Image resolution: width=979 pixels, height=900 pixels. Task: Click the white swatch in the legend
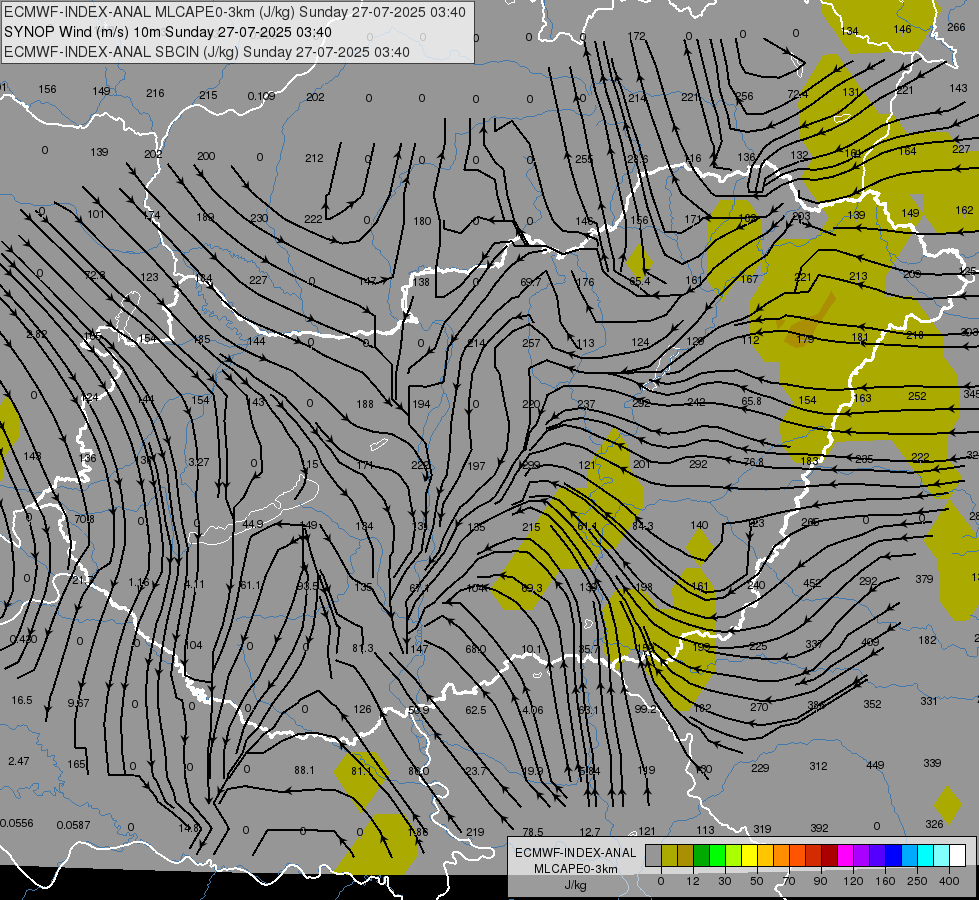pyautogui.click(x=958, y=855)
